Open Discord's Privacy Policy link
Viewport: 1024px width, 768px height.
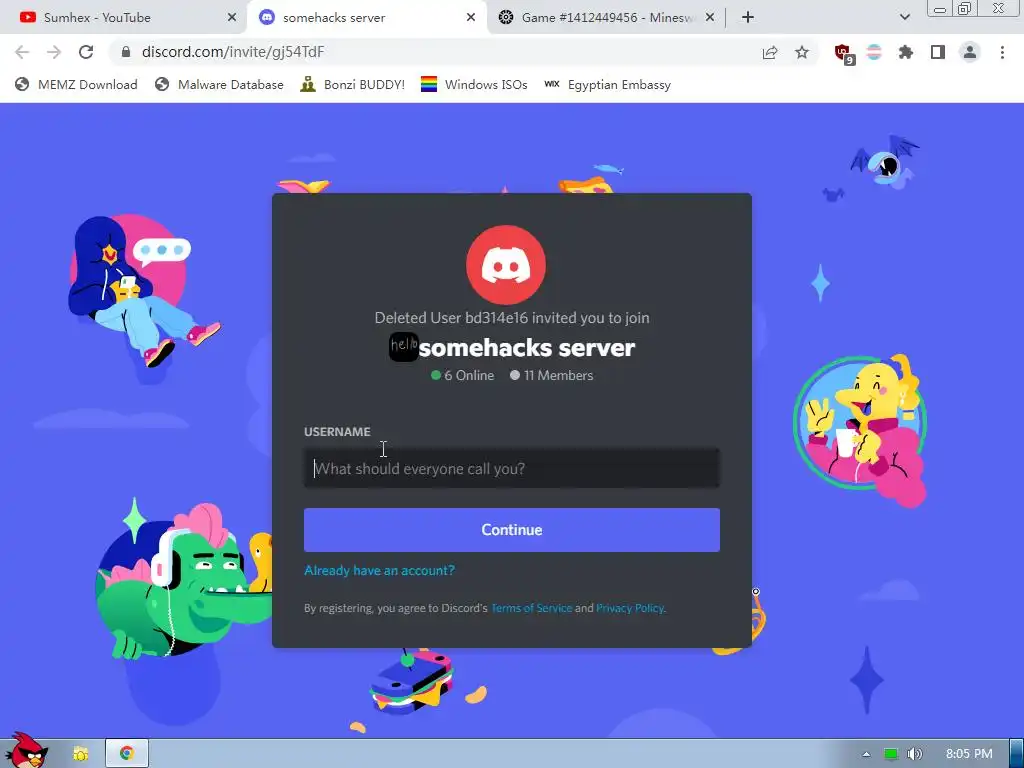tap(630, 608)
